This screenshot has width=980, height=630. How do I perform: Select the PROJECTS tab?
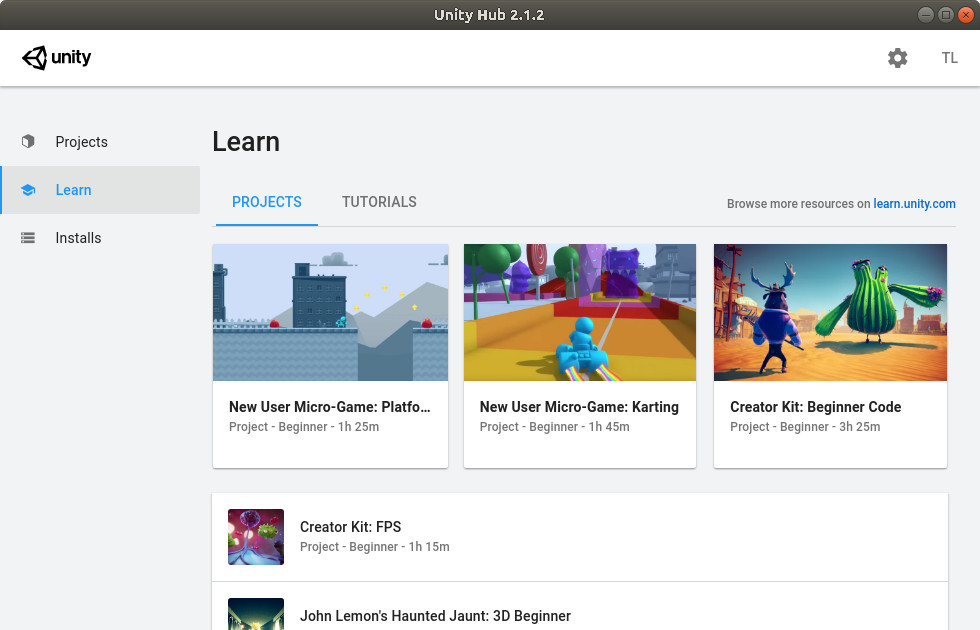pyautogui.click(x=266, y=202)
